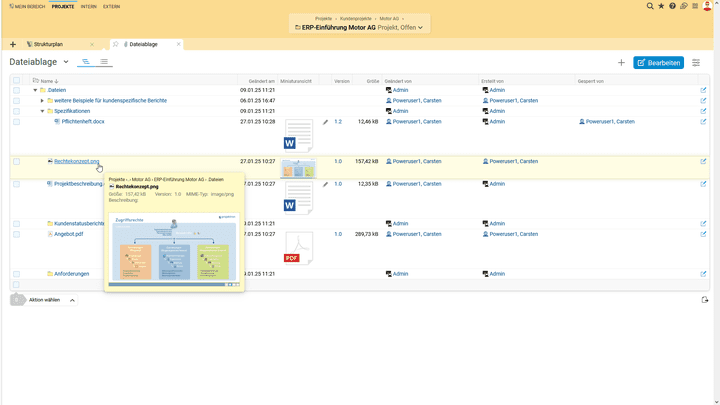Tick the checkbox for Pflichtenheft.docx row

pyautogui.click(x=16, y=122)
